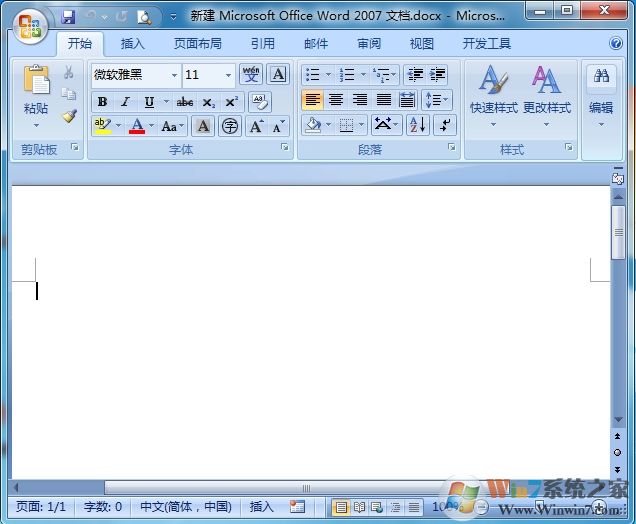Viewport: 636px width, 524px height.
Task: Switch to the 引用 tab
Action: (x=263, y=43)
